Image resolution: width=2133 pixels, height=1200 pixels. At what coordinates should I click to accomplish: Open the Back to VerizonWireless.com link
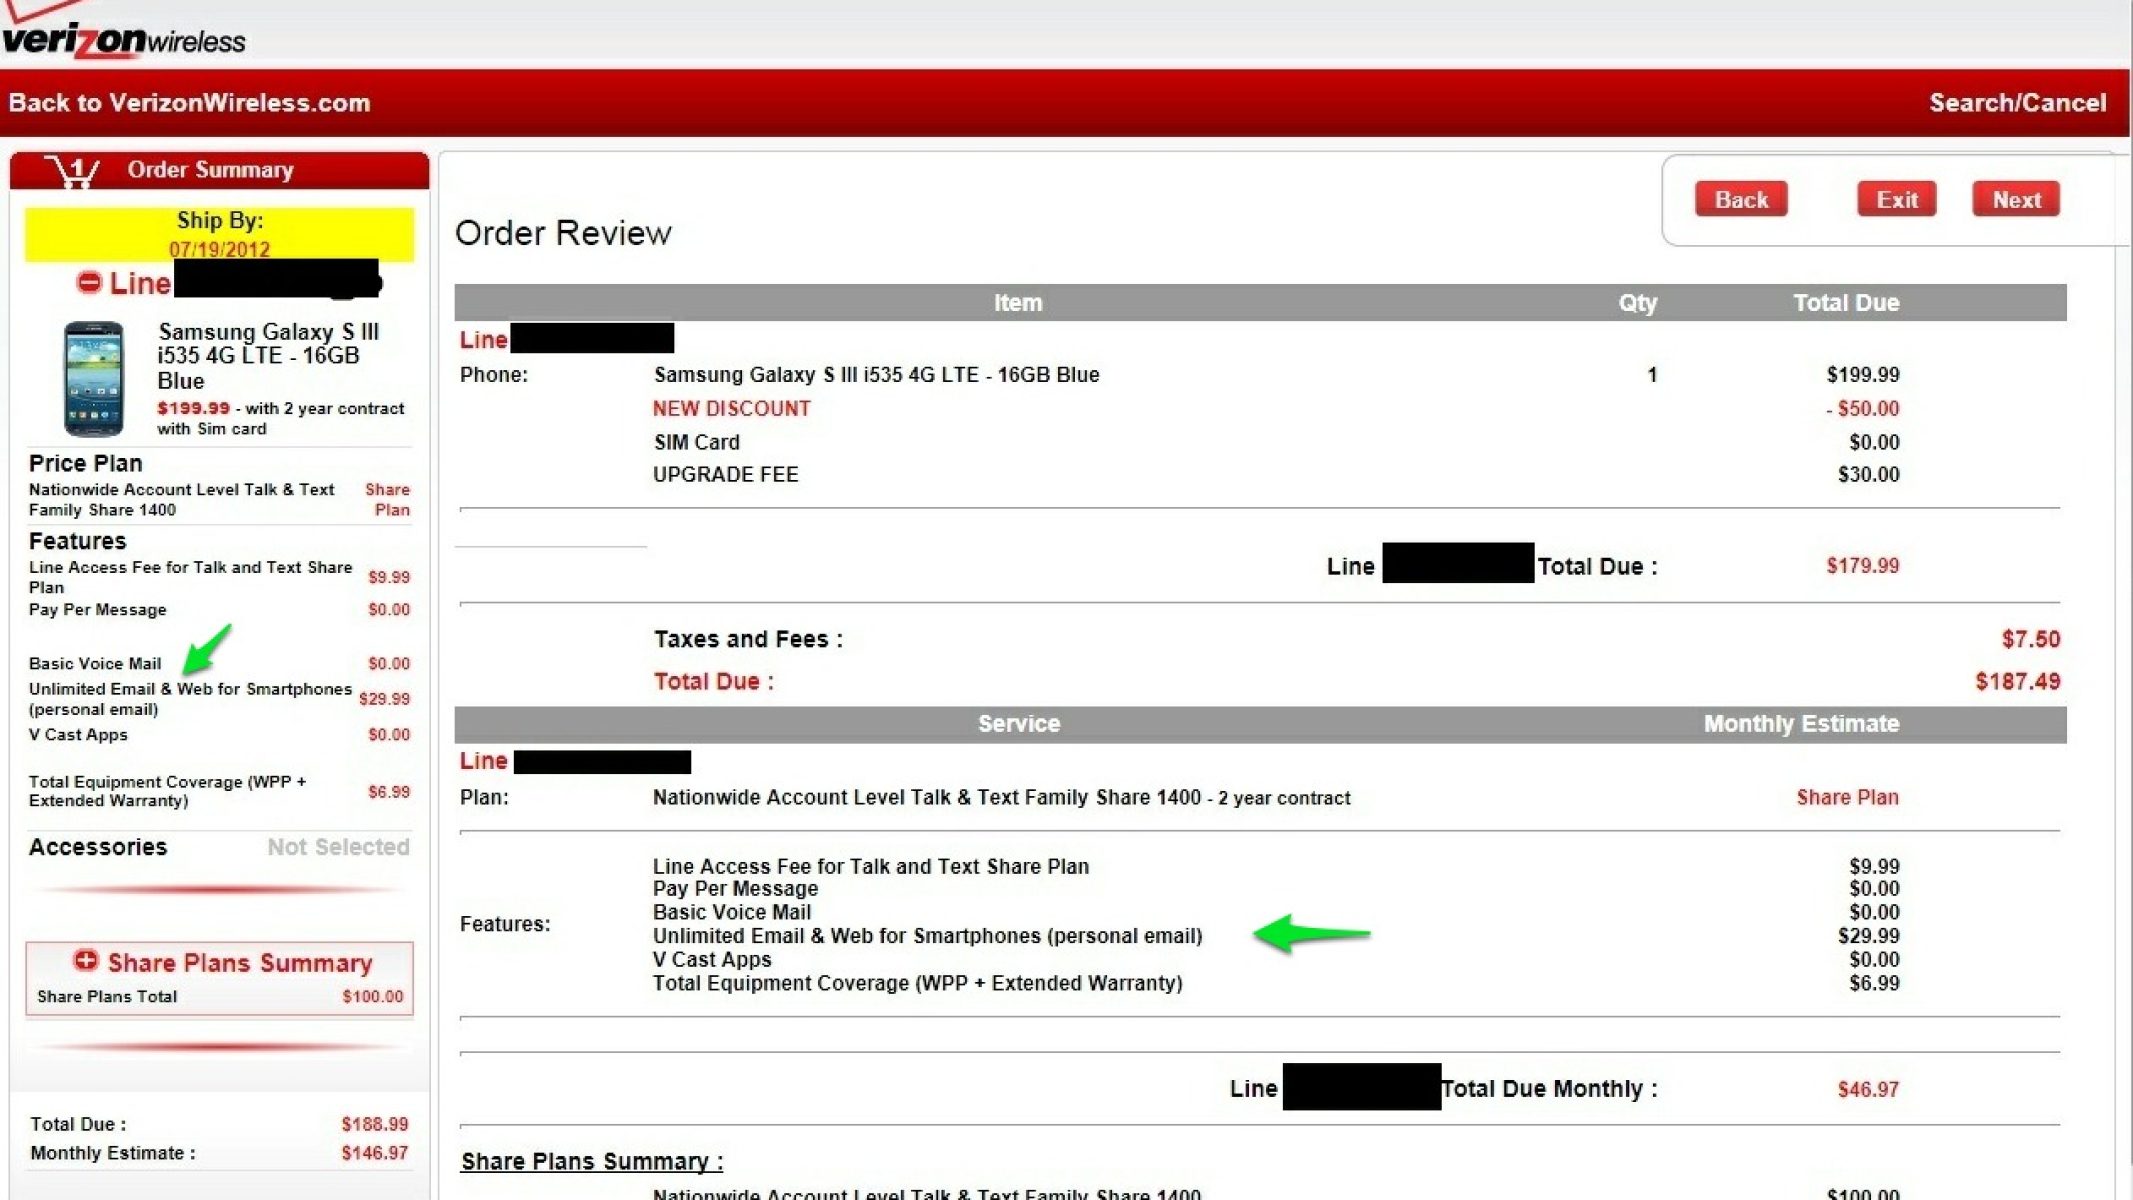point(189,103)
